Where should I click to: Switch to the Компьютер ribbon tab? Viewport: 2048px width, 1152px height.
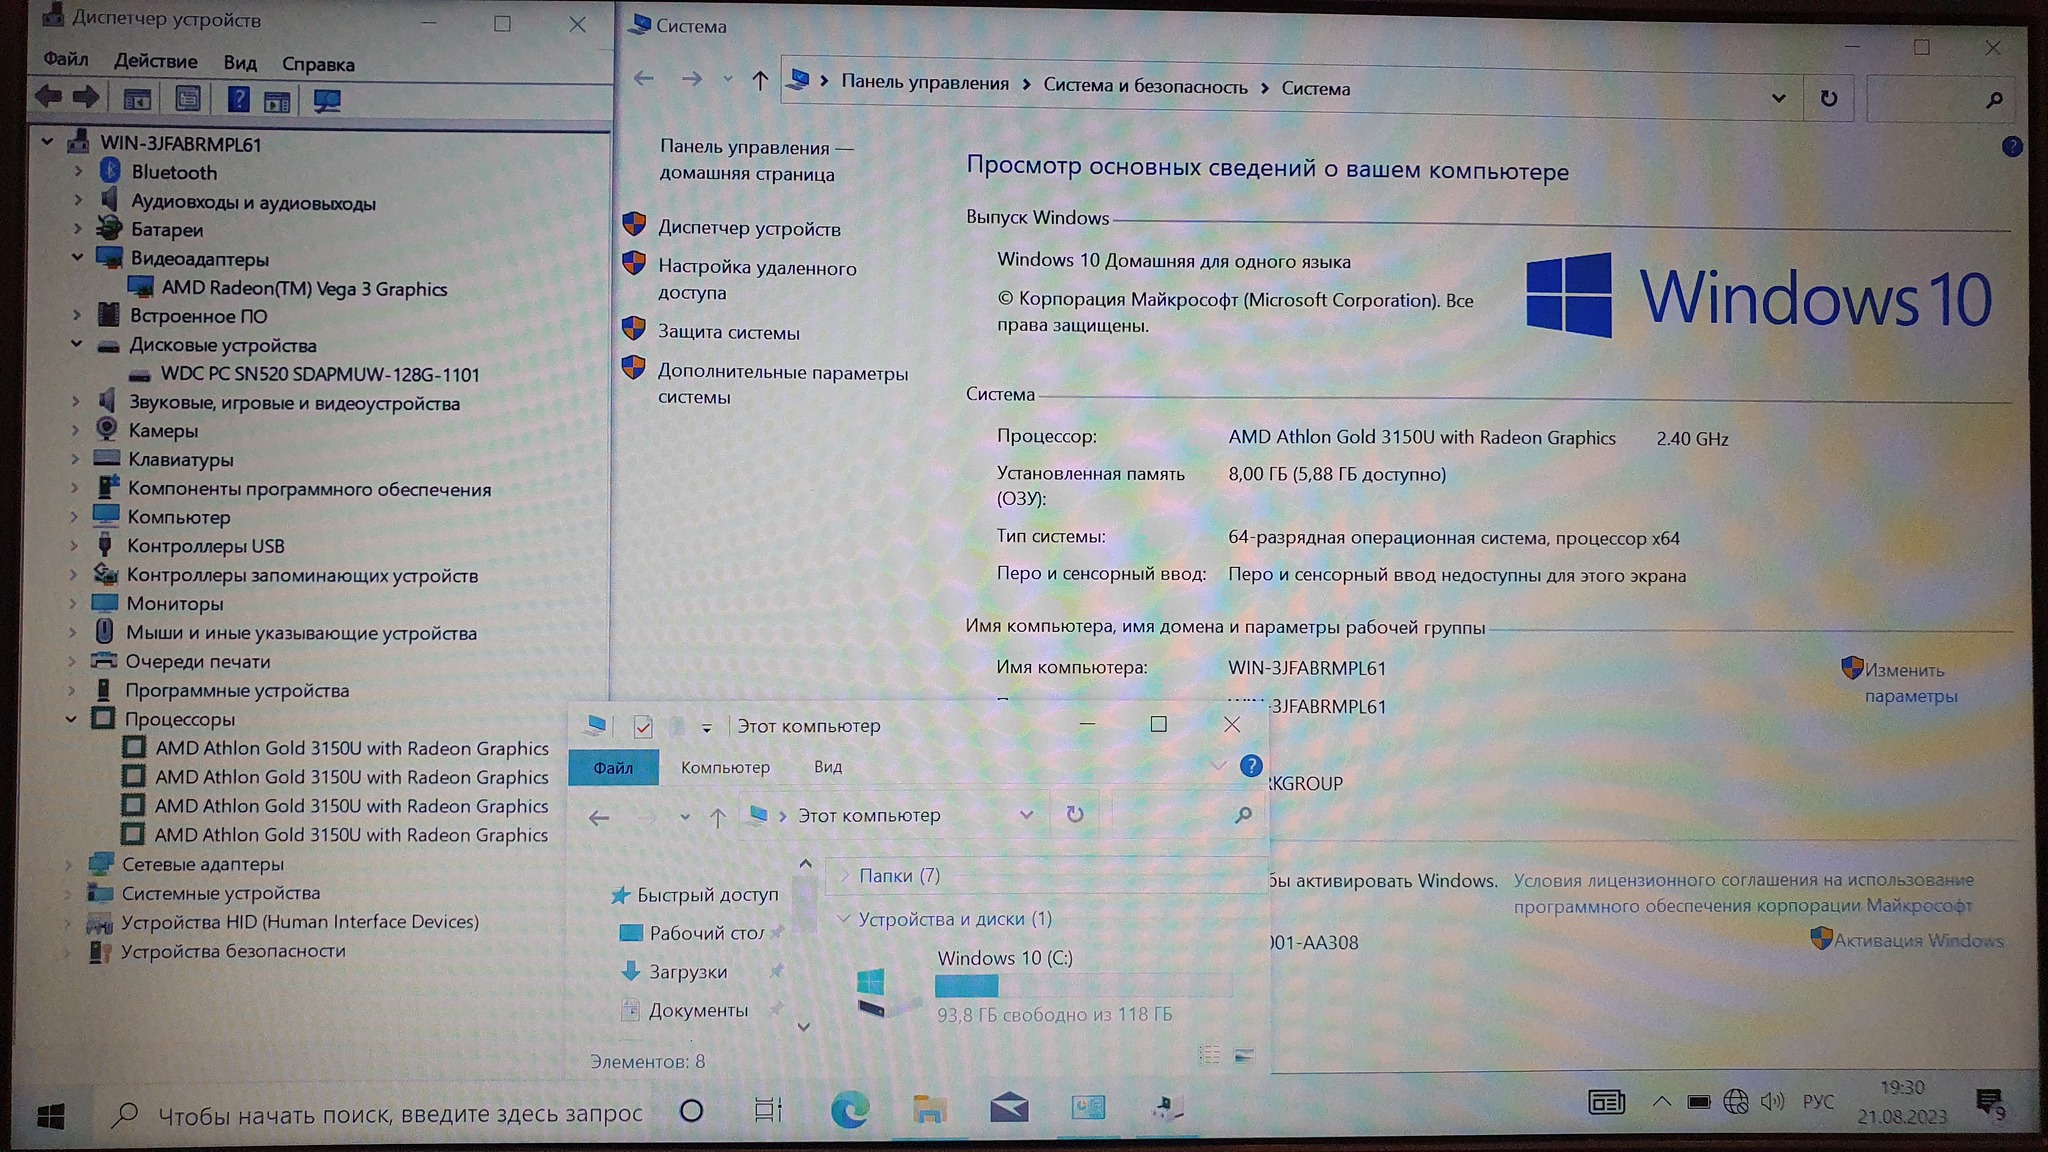pyautogui.click(x=725, y=767)
